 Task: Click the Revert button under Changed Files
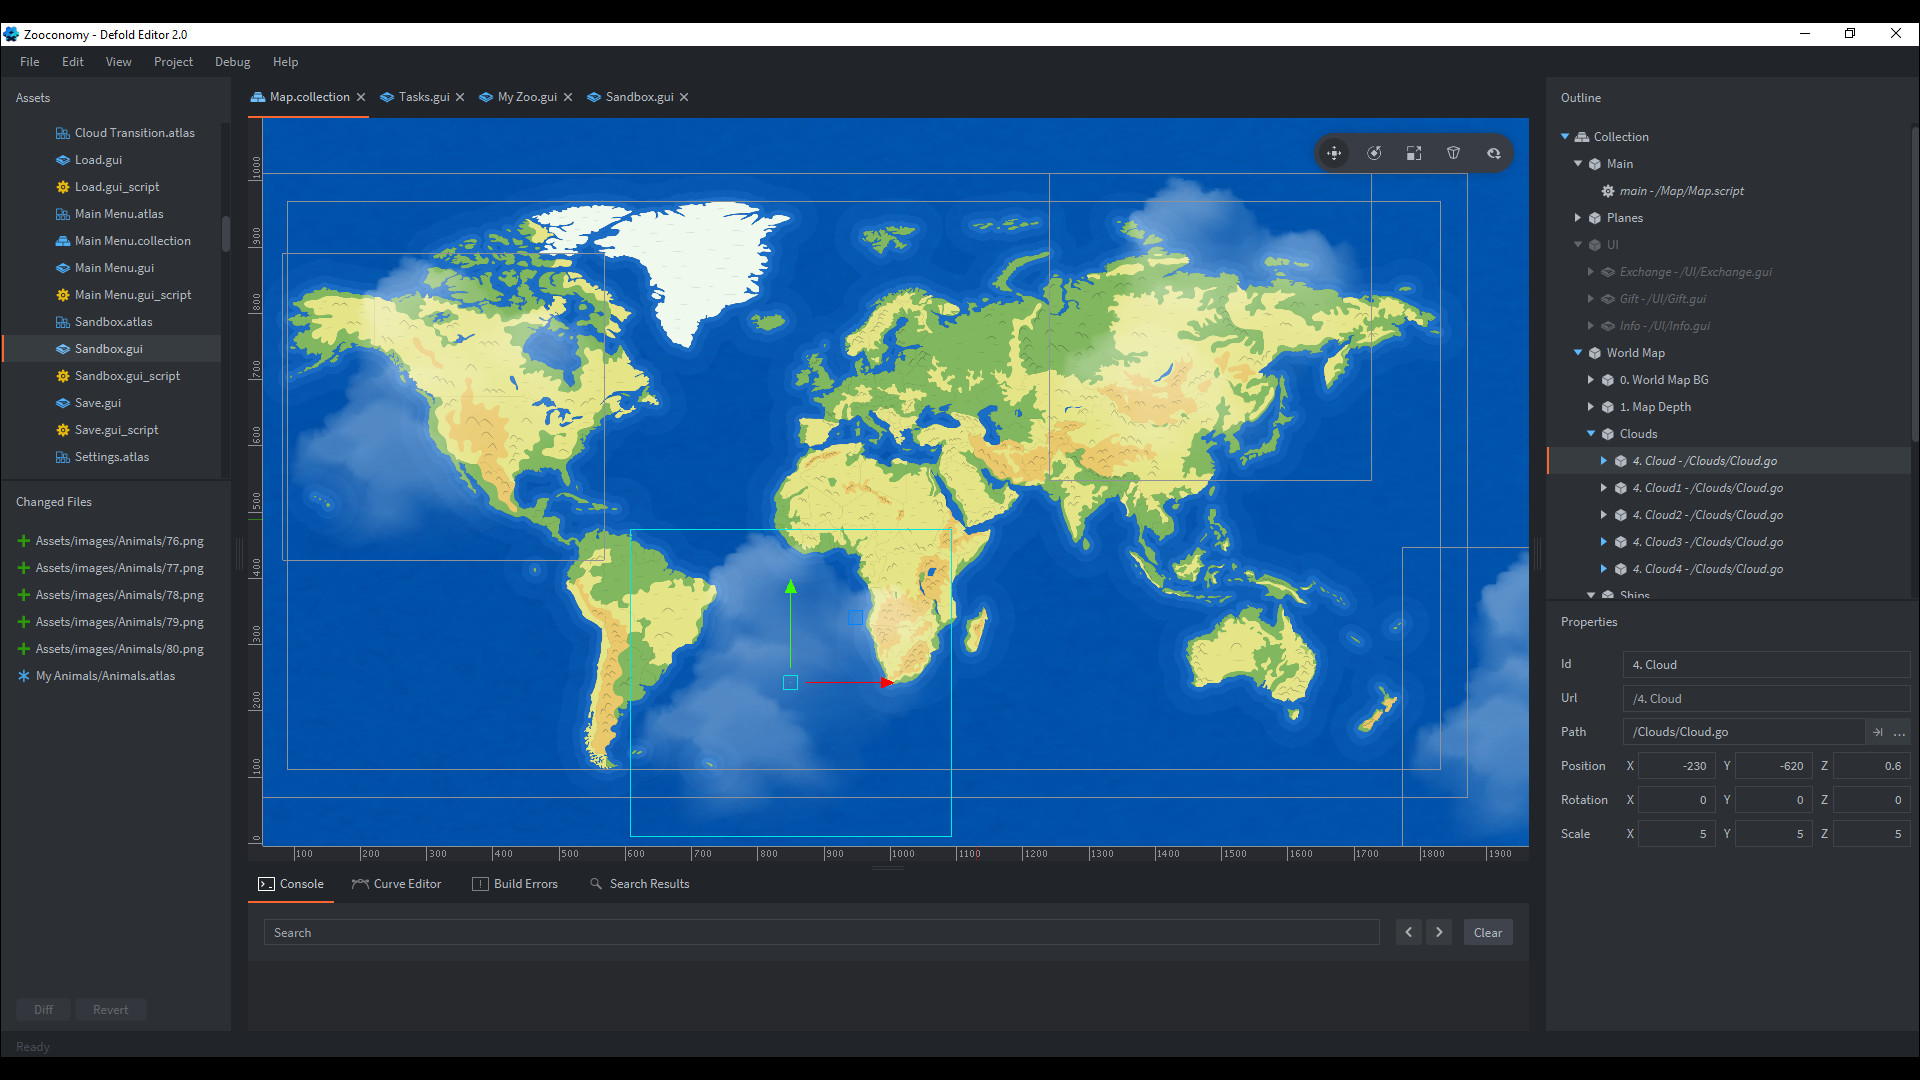point(110,1009)
